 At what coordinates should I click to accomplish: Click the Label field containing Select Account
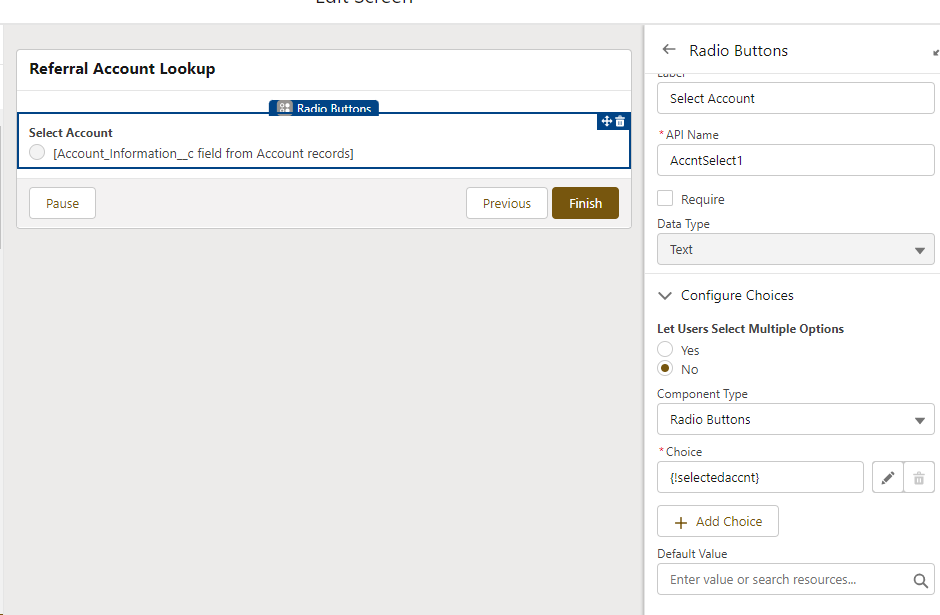click(x=795, y=98)
